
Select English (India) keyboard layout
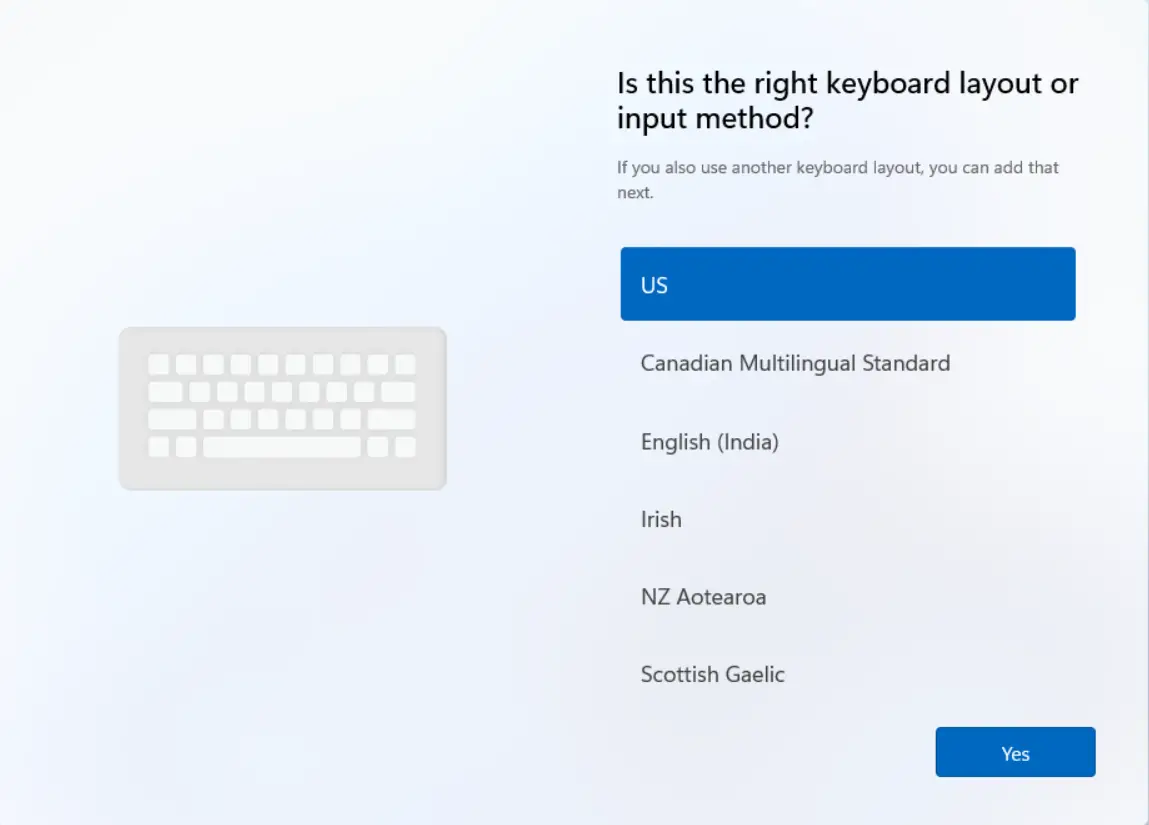click(709, 441)
